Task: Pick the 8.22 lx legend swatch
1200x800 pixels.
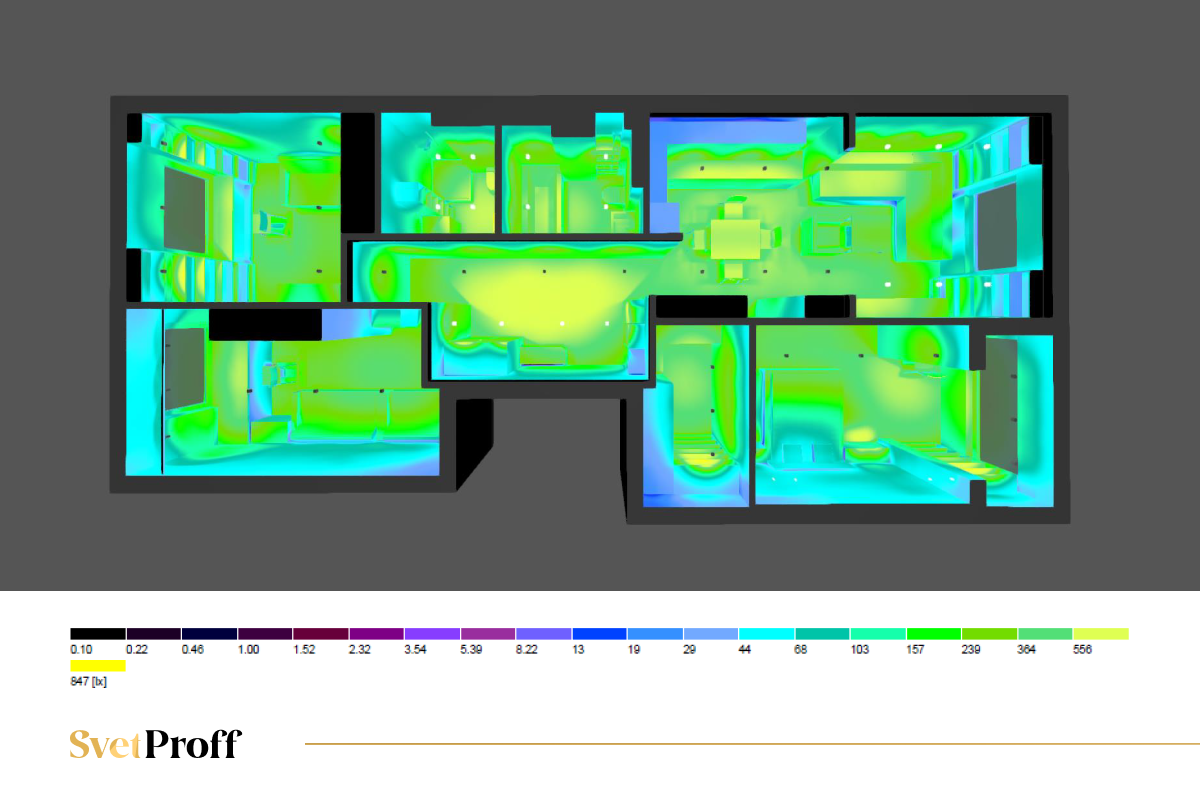Action: pyautogui.click(x=544, y=634)
